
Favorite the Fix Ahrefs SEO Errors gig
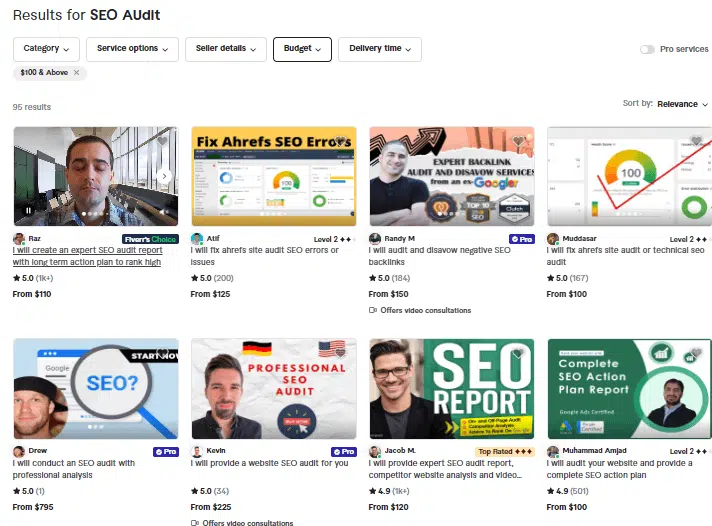pos(340,141)
